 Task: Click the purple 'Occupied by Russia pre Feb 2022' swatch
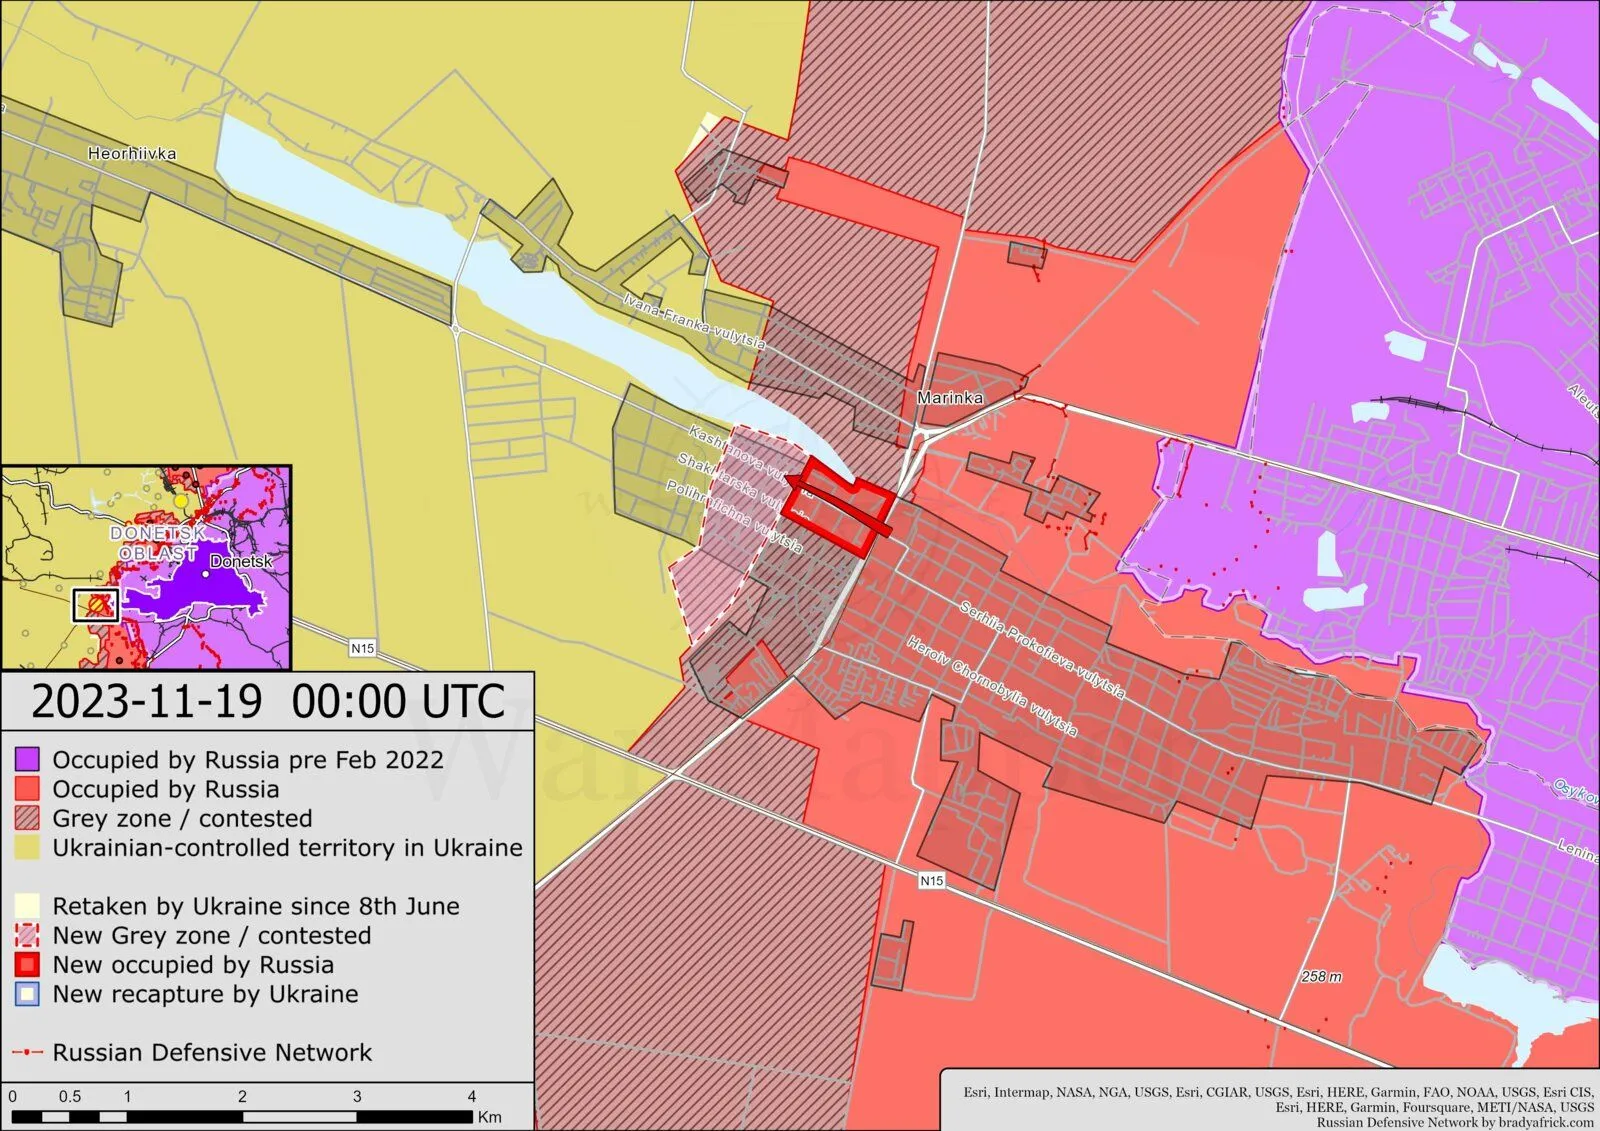point(28,759)
